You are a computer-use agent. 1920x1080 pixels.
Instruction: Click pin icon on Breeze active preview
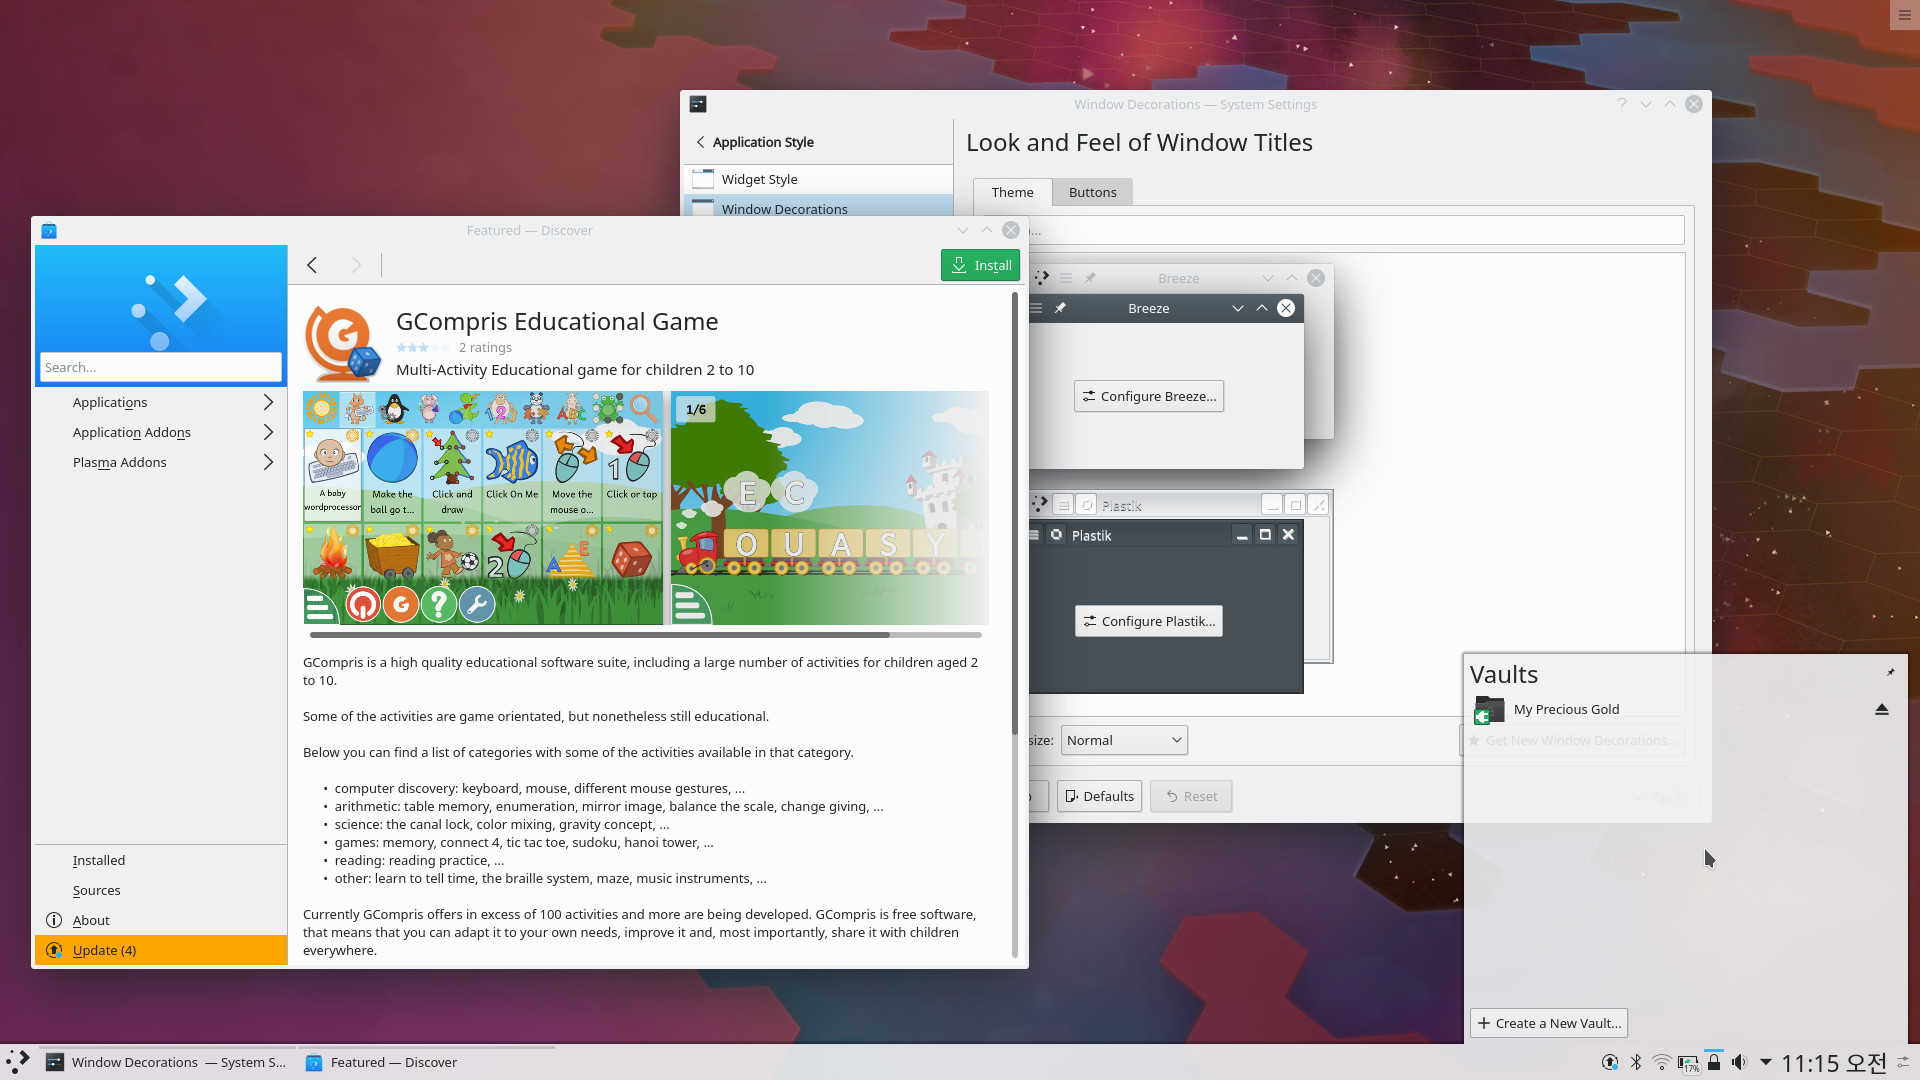1060,308
